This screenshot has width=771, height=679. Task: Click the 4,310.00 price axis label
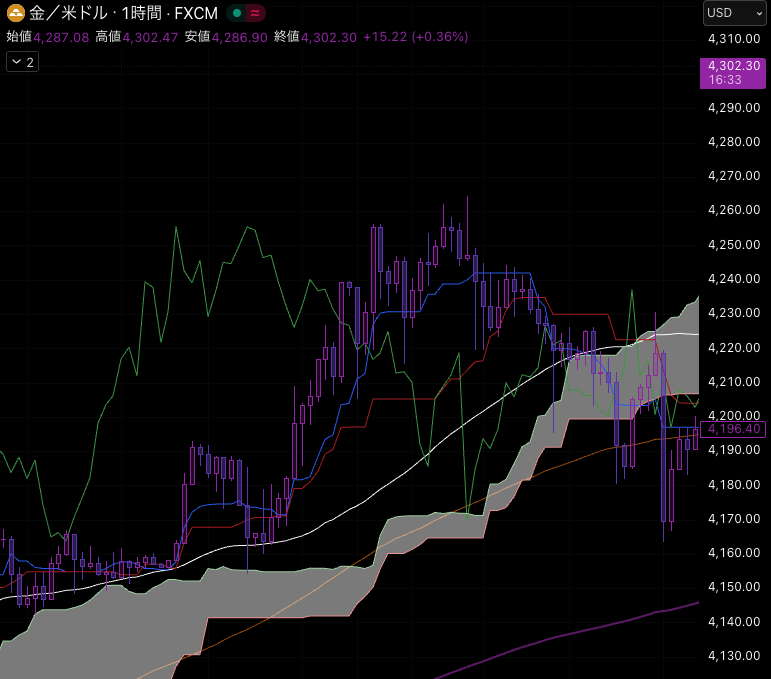click(734, 39)
